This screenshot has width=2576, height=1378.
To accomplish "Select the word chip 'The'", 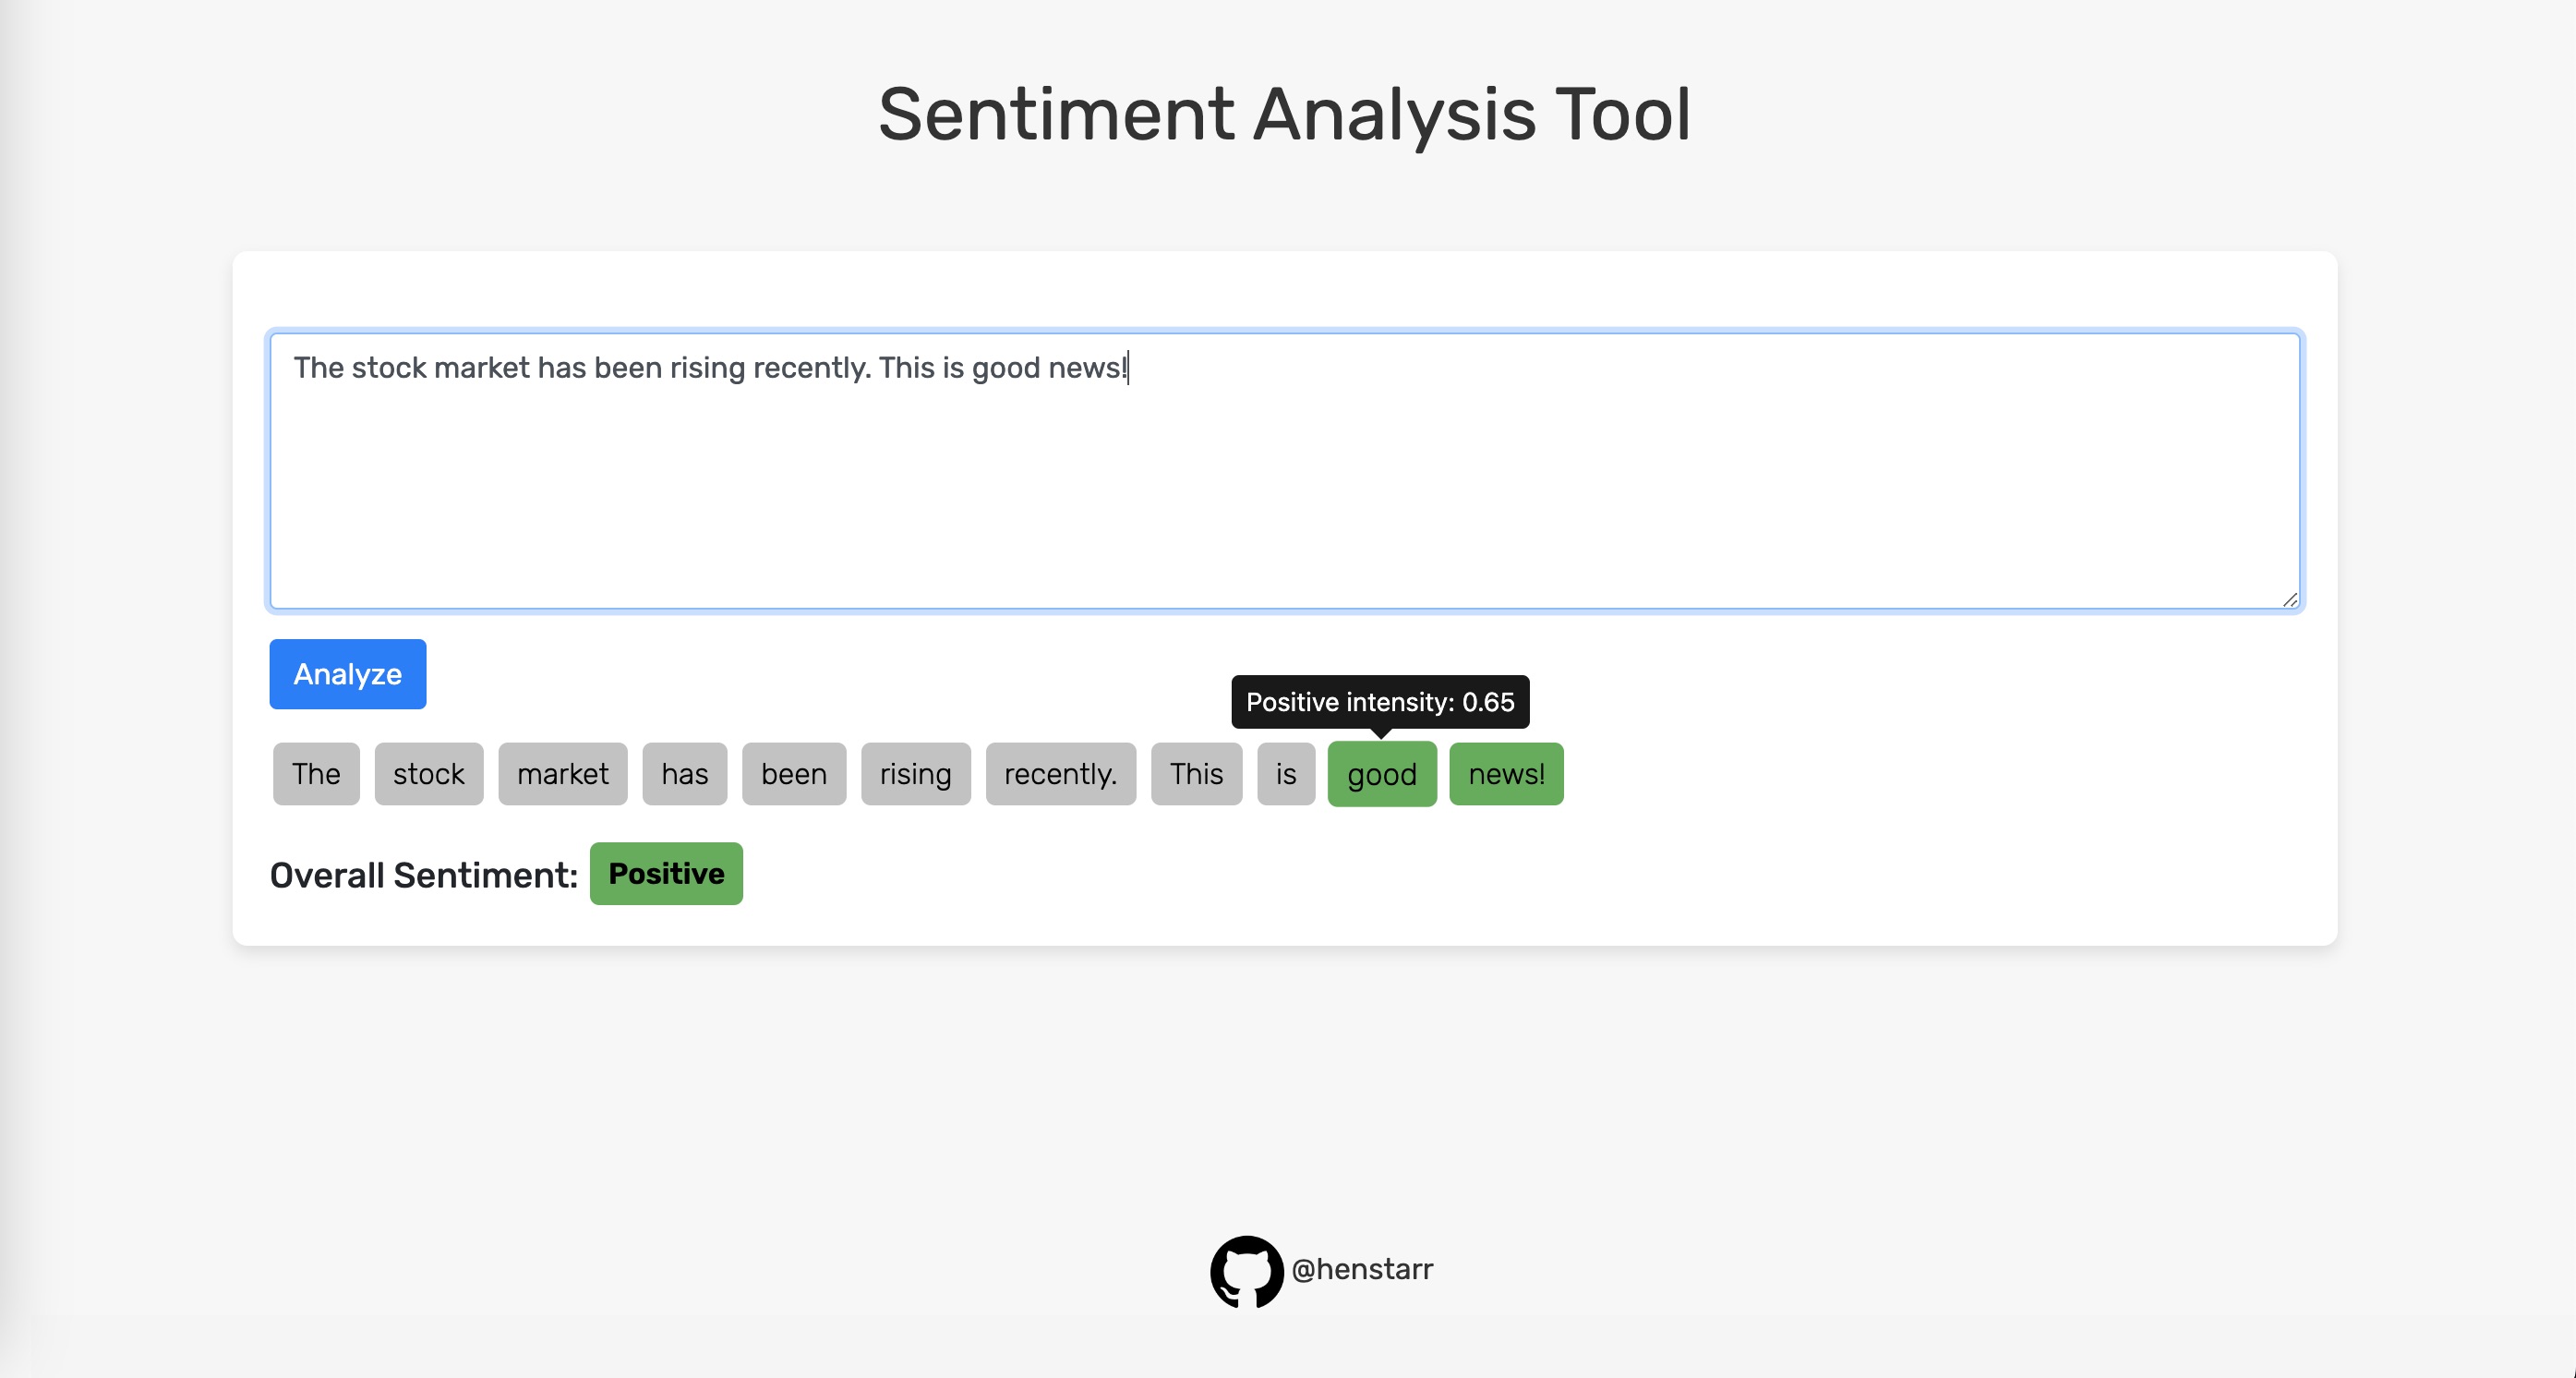I will pyautogui.click(x=316, y=774).
